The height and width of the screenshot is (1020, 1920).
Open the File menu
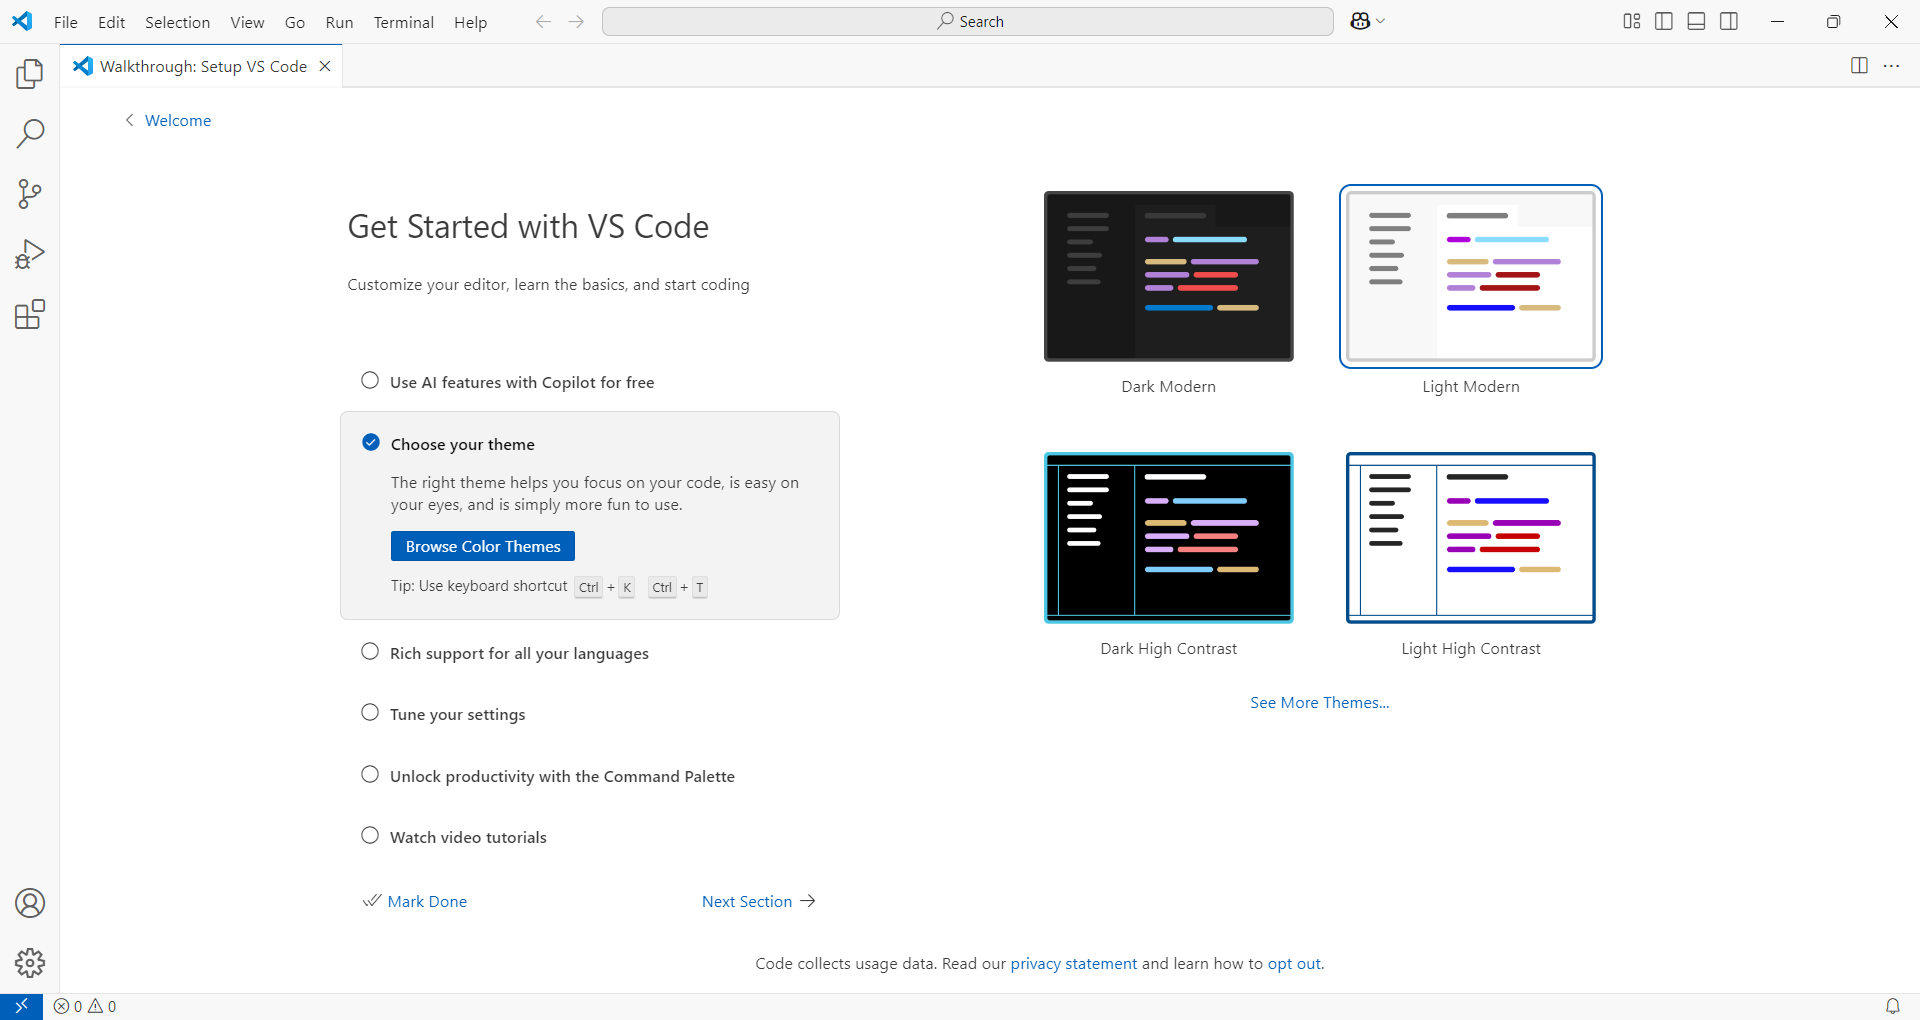point(66,22)
